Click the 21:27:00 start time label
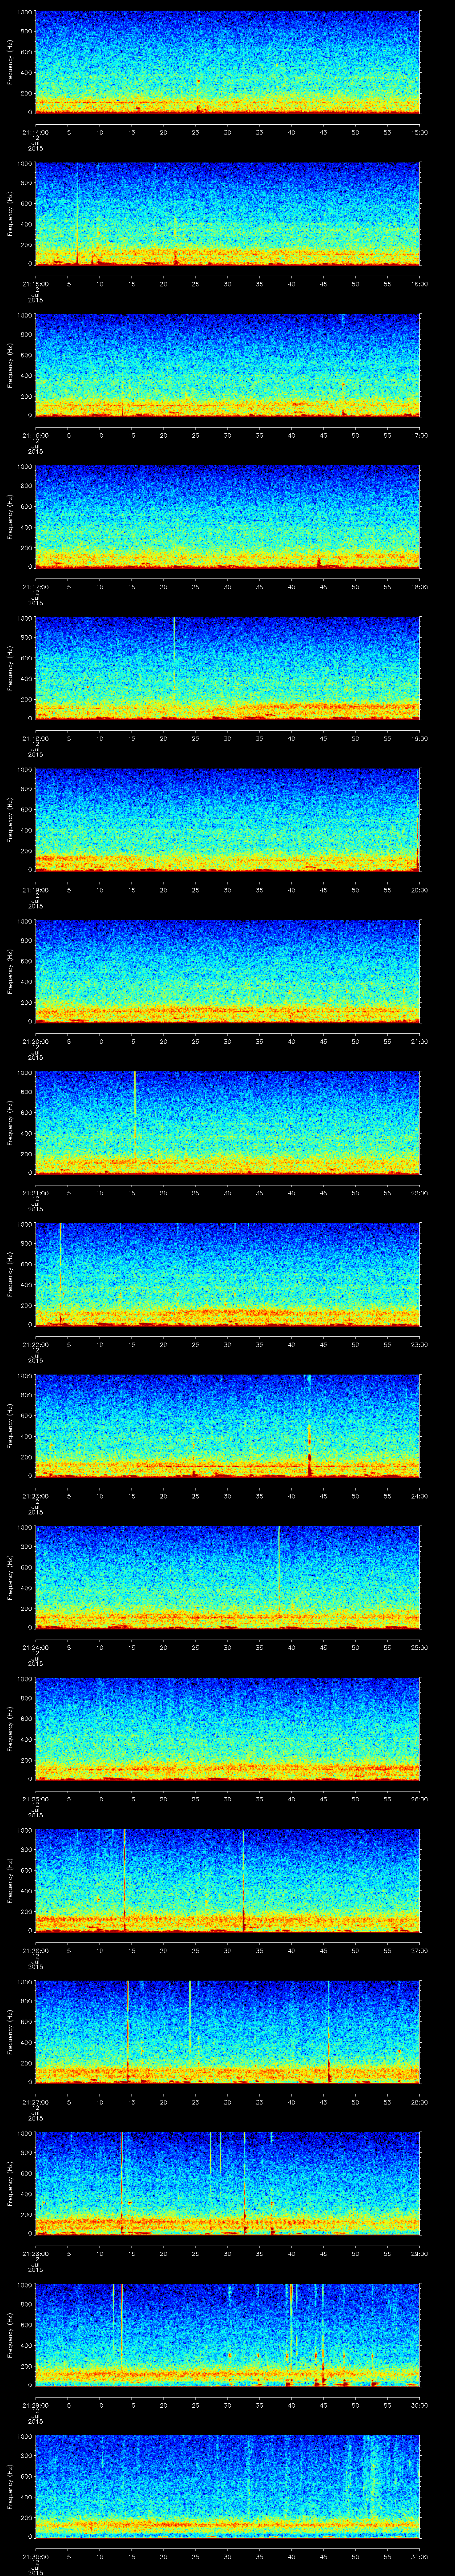 pos(36,2102)
